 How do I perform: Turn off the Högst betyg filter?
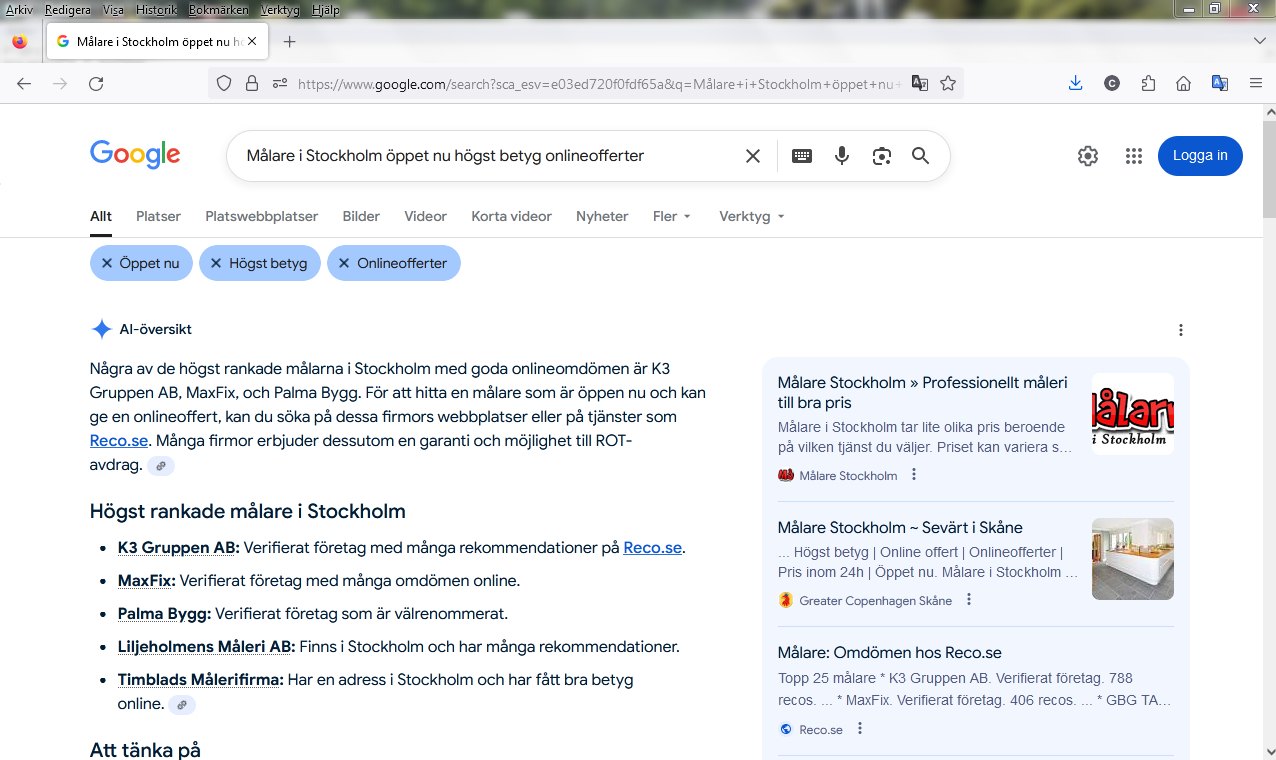pos(216,263)
